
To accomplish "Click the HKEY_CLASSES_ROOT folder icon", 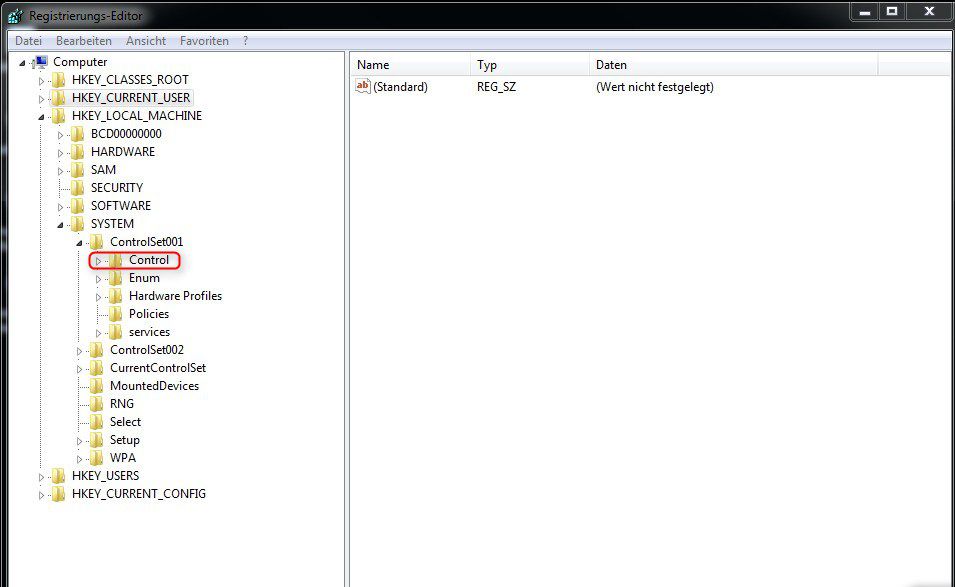I will 58,80.
